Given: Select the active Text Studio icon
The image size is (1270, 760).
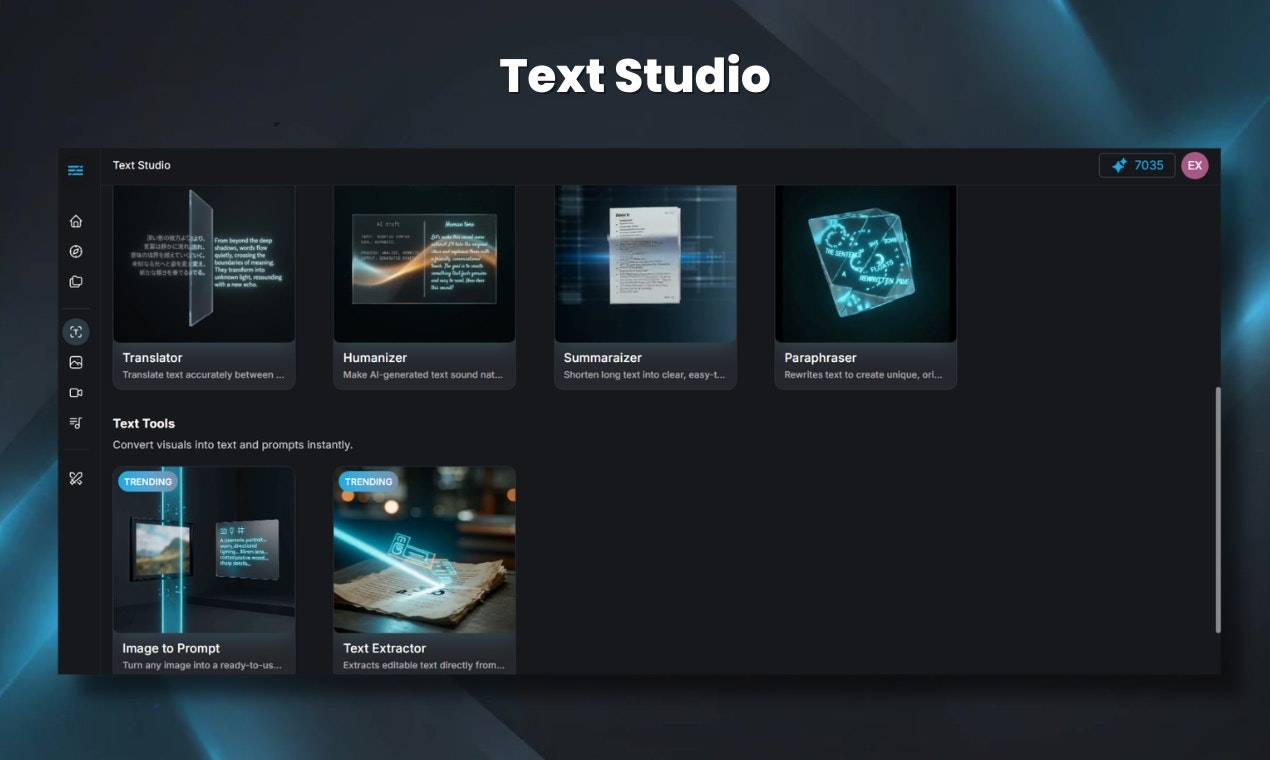Looking at the screenshot, I should pos(75,331).
